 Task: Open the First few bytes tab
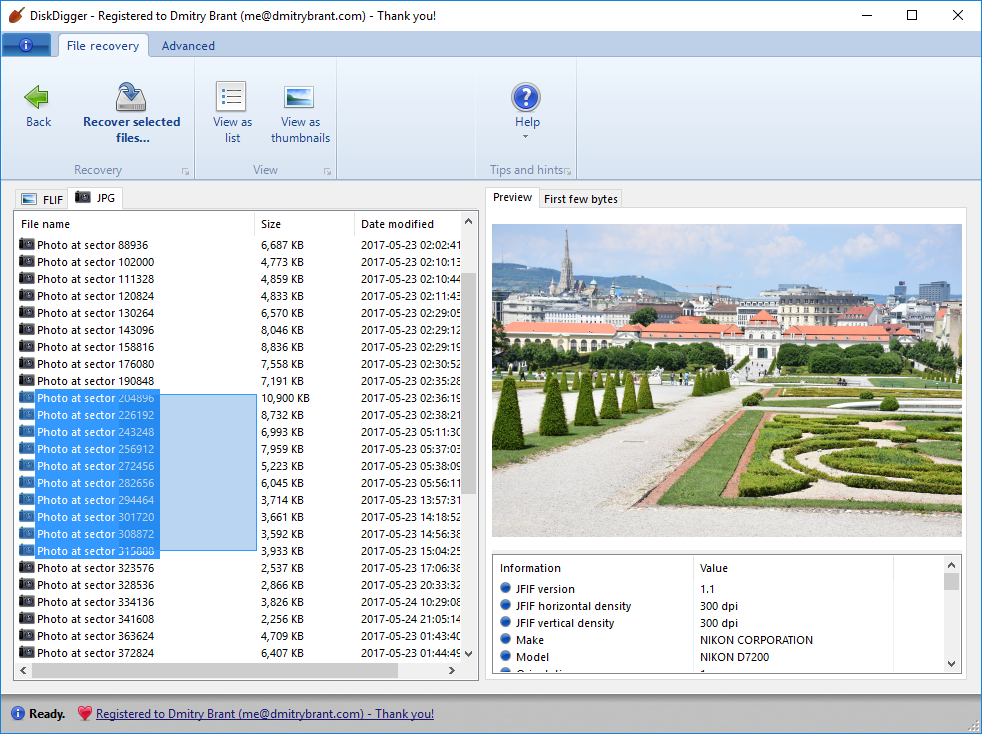tap(581, 199)
